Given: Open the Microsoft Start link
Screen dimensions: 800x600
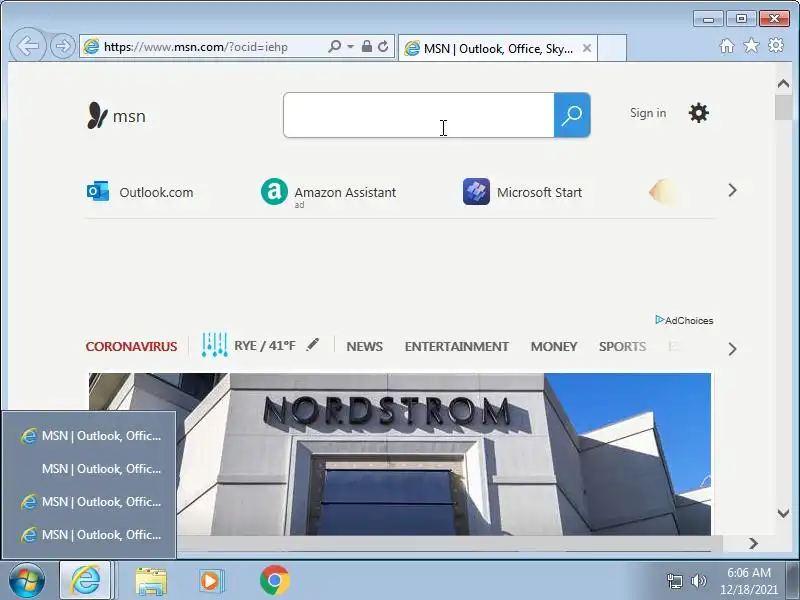Looking at the screenshot, I should [539, 192].
